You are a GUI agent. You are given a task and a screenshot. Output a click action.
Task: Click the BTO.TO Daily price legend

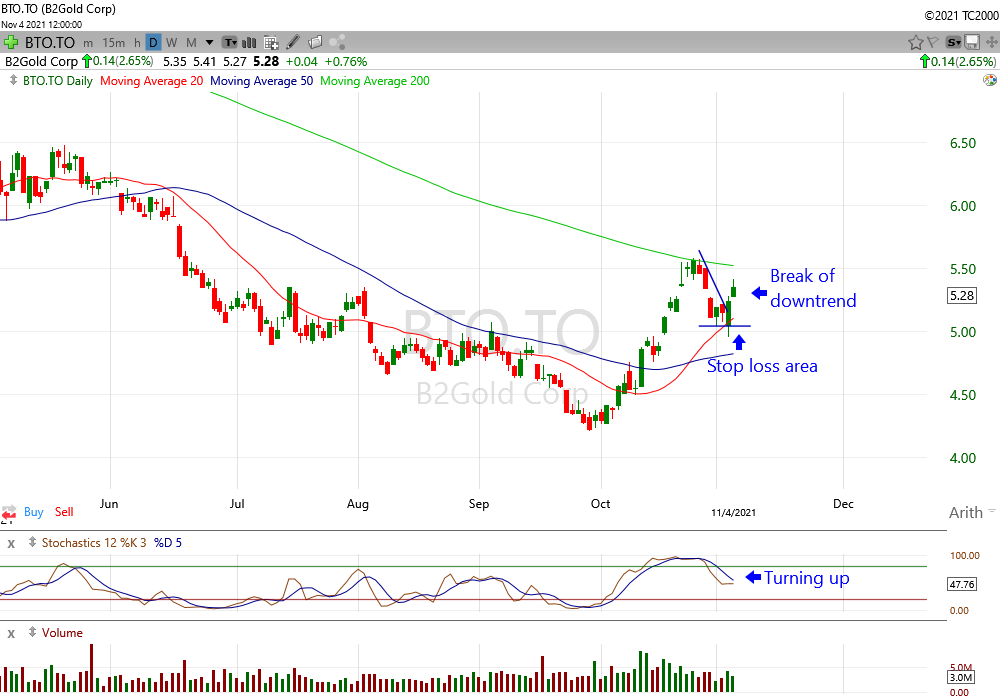coord(57,81)
